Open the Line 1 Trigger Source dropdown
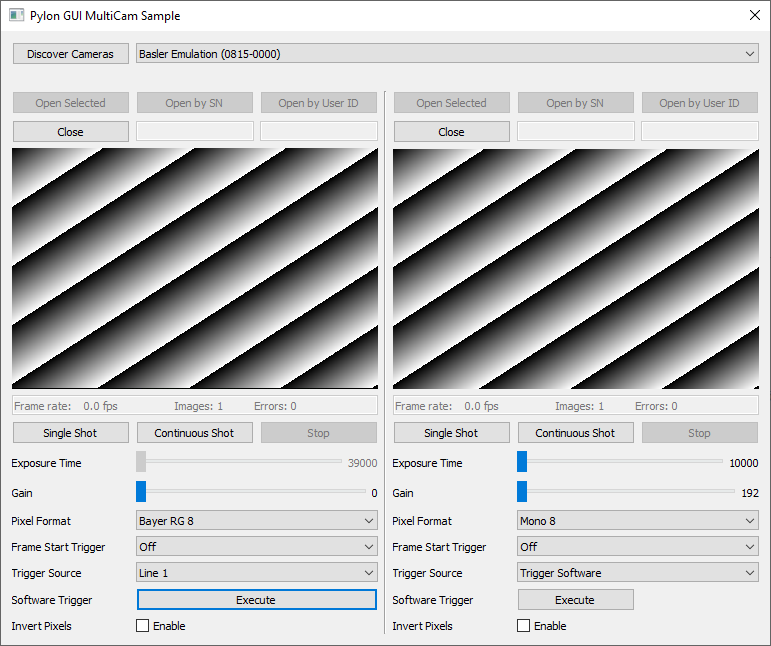 click(257, 573)
